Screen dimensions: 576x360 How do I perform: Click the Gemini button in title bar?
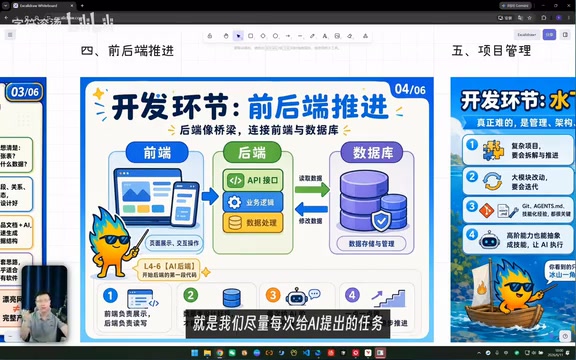tap(515, 6)
